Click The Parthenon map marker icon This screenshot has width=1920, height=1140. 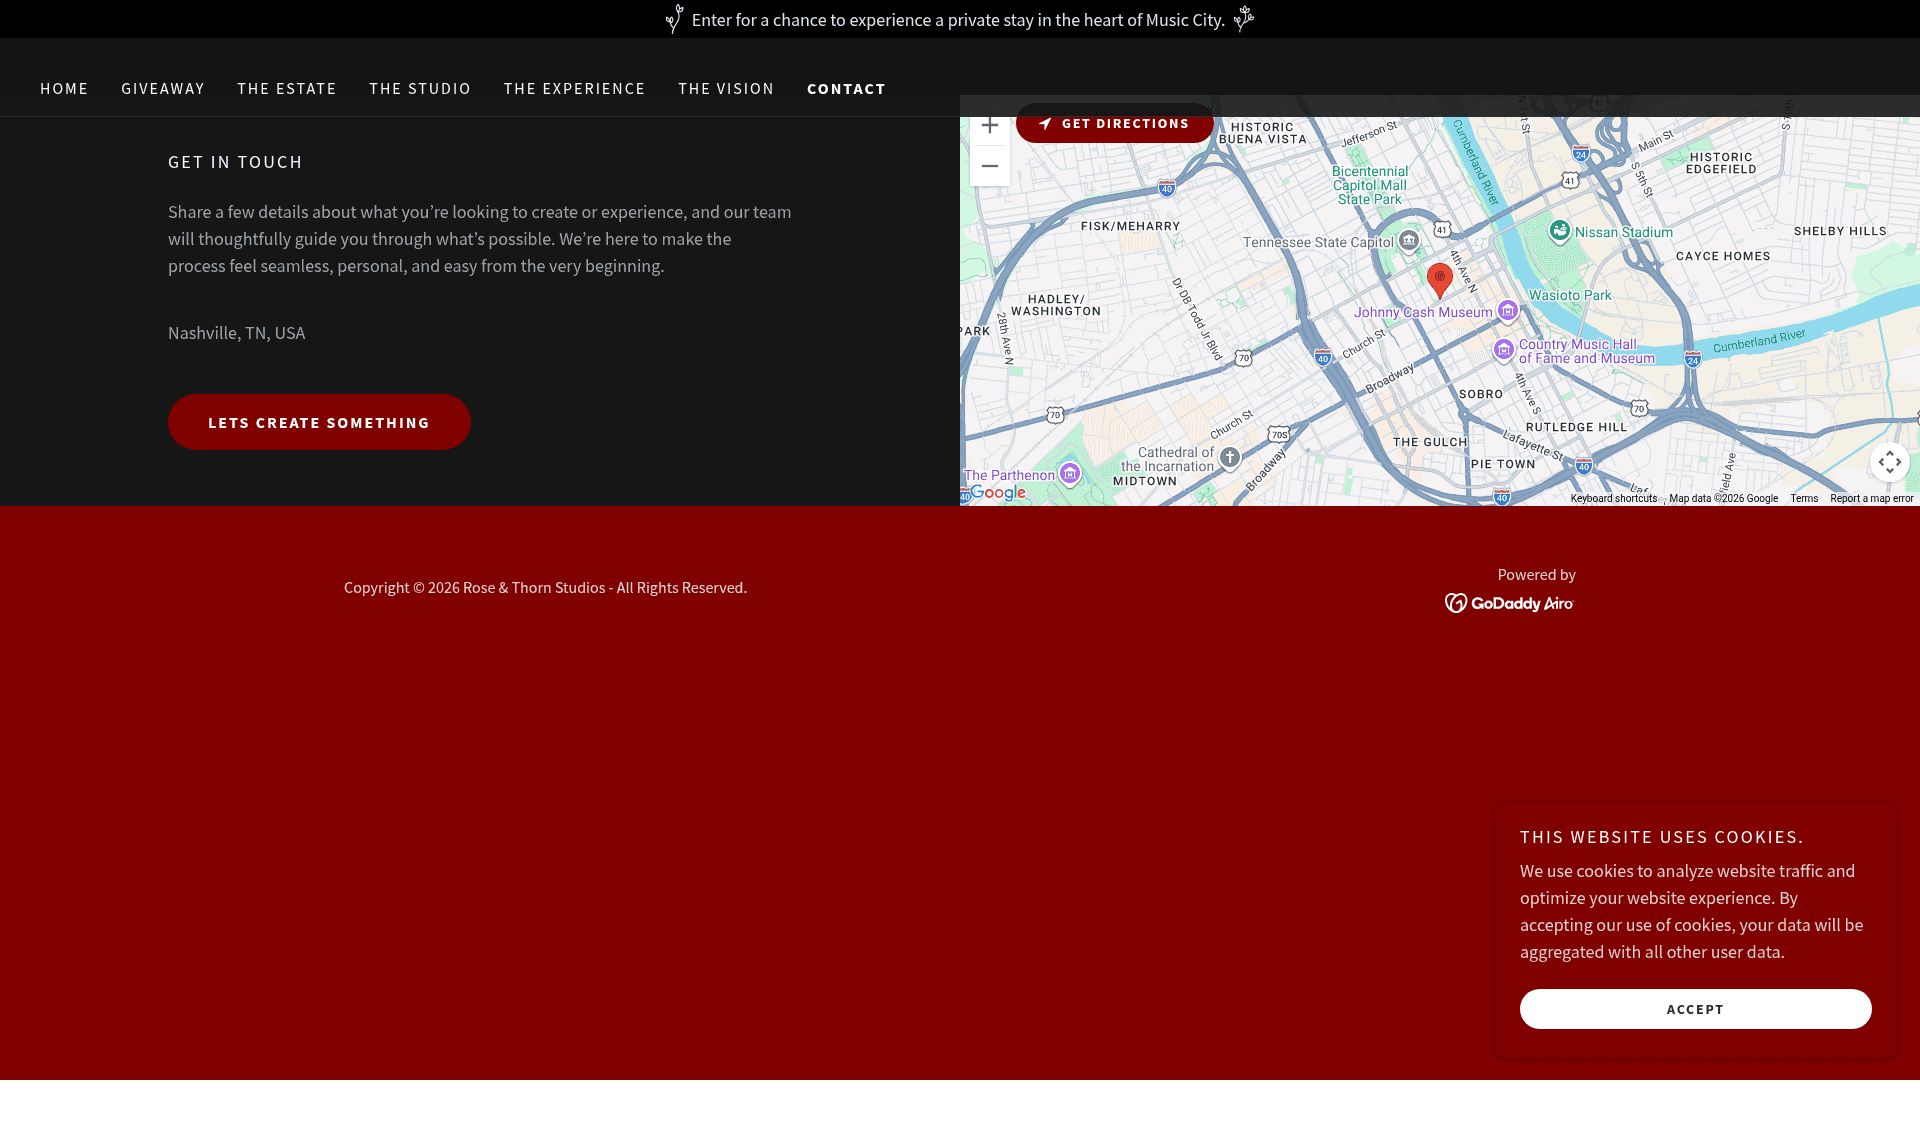1070,473
